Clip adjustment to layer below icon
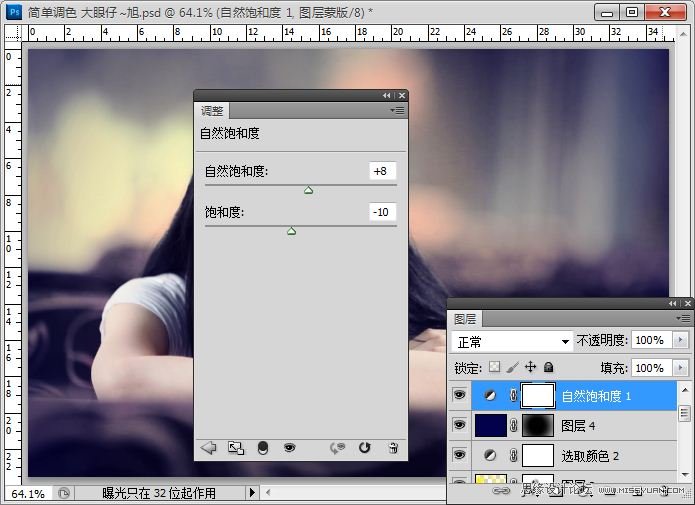Viewport: 695px width, 505px height. [263, 448]
